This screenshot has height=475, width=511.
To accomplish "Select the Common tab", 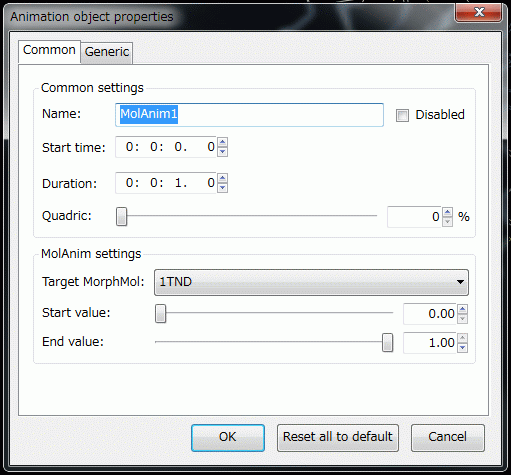I will click(x=49, y=51).
